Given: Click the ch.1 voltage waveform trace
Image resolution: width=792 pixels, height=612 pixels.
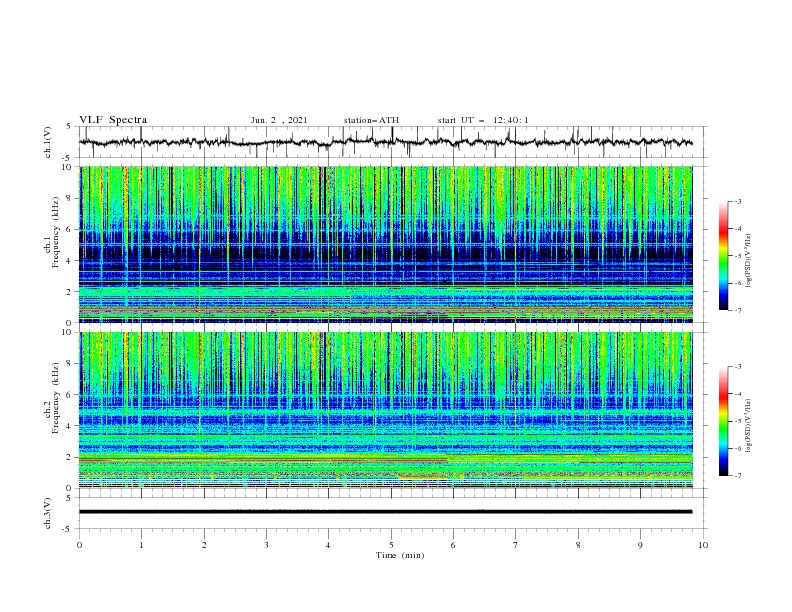Looking at the screenshot, I should (x=385, y=142).
